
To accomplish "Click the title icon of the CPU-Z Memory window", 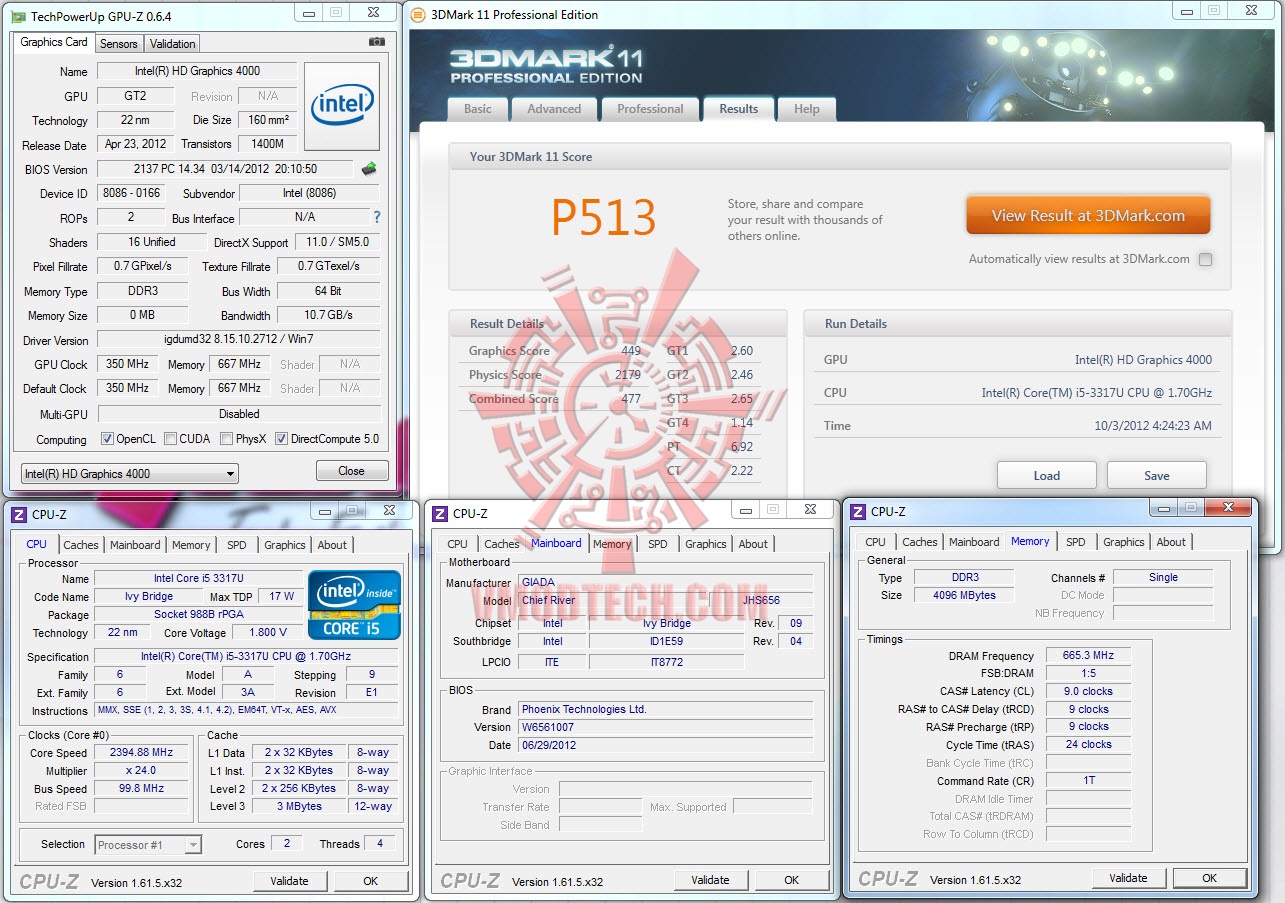I will [858, 512].
